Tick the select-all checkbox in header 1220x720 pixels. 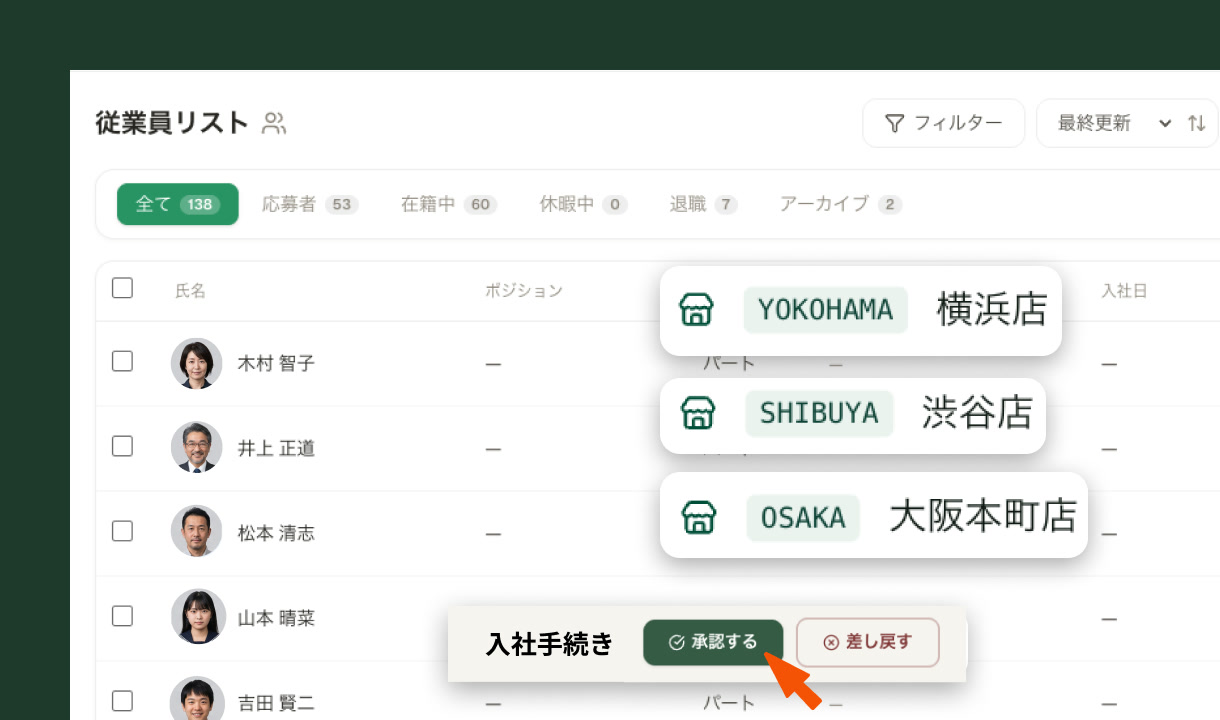point(122,288)
